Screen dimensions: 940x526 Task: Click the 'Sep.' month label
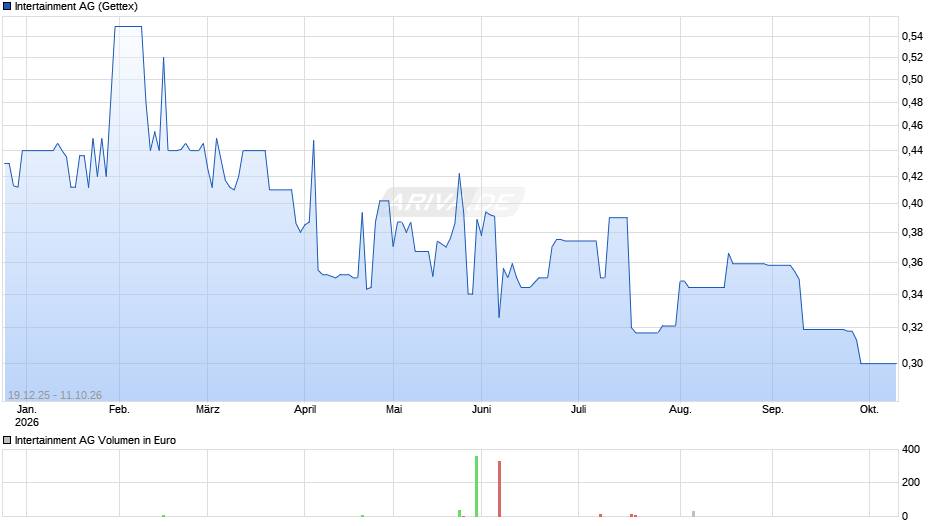click(x=773, y=410)
